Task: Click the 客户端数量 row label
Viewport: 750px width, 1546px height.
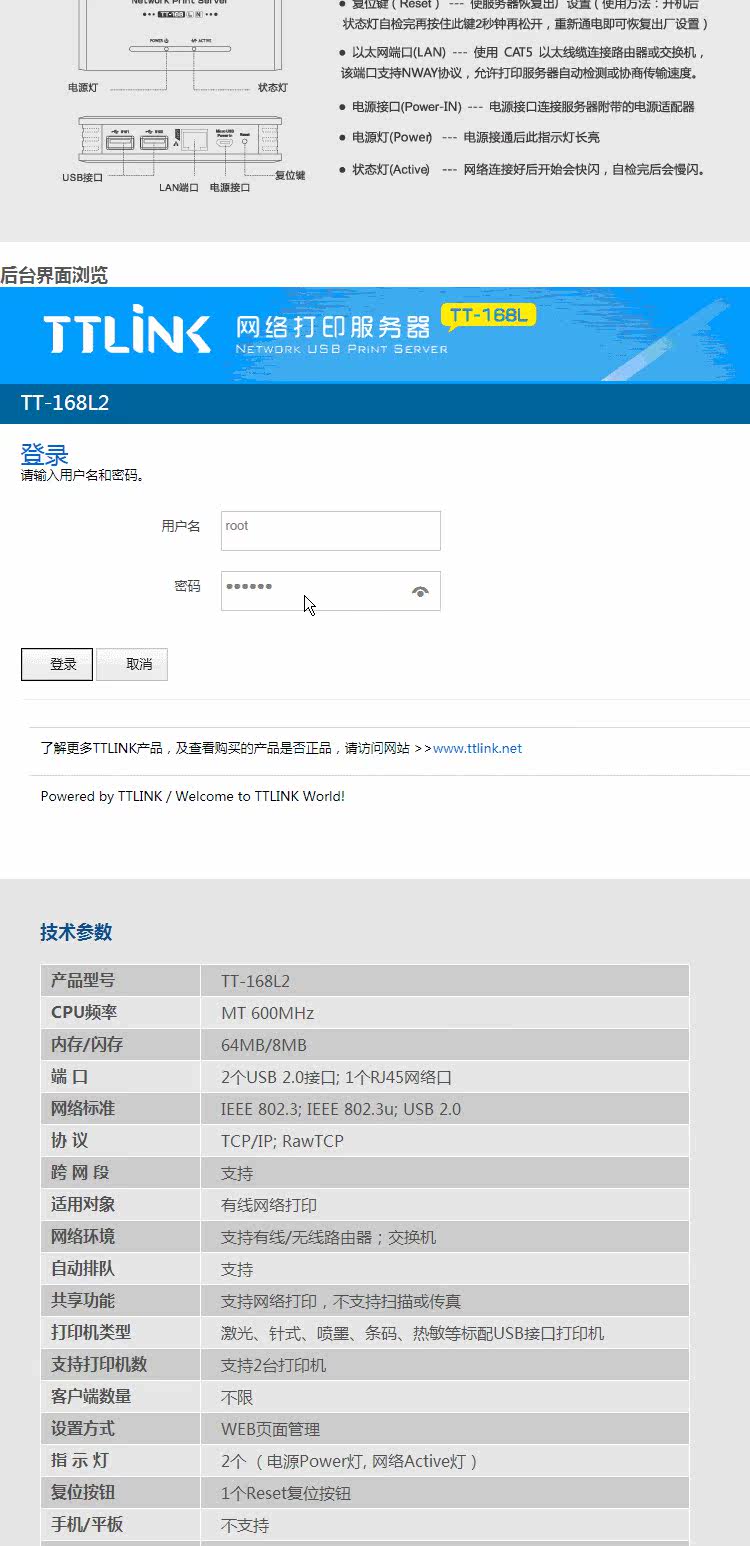Action: pos(91,1396)
